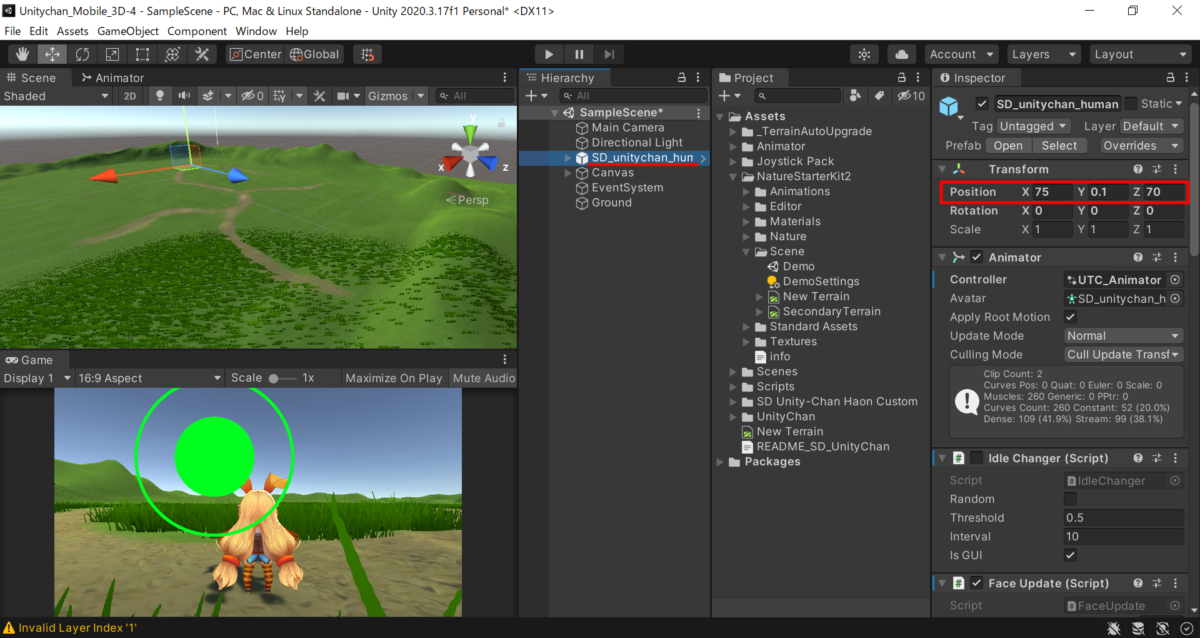Open the Update Mode Normal dropdown

1124,336
